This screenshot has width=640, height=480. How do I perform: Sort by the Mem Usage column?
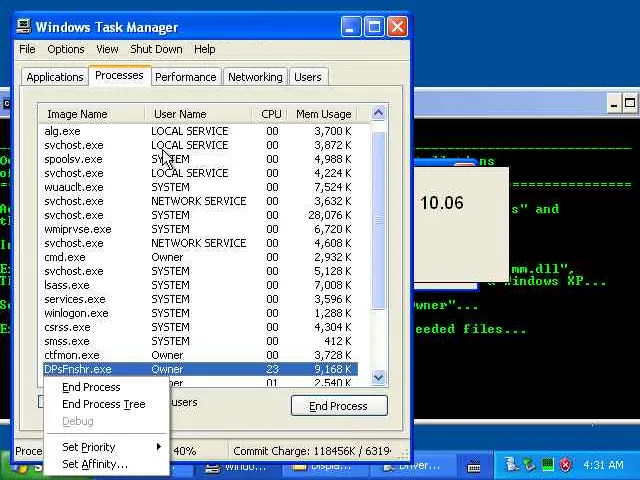pyautogui.click(x=323, y=114)
